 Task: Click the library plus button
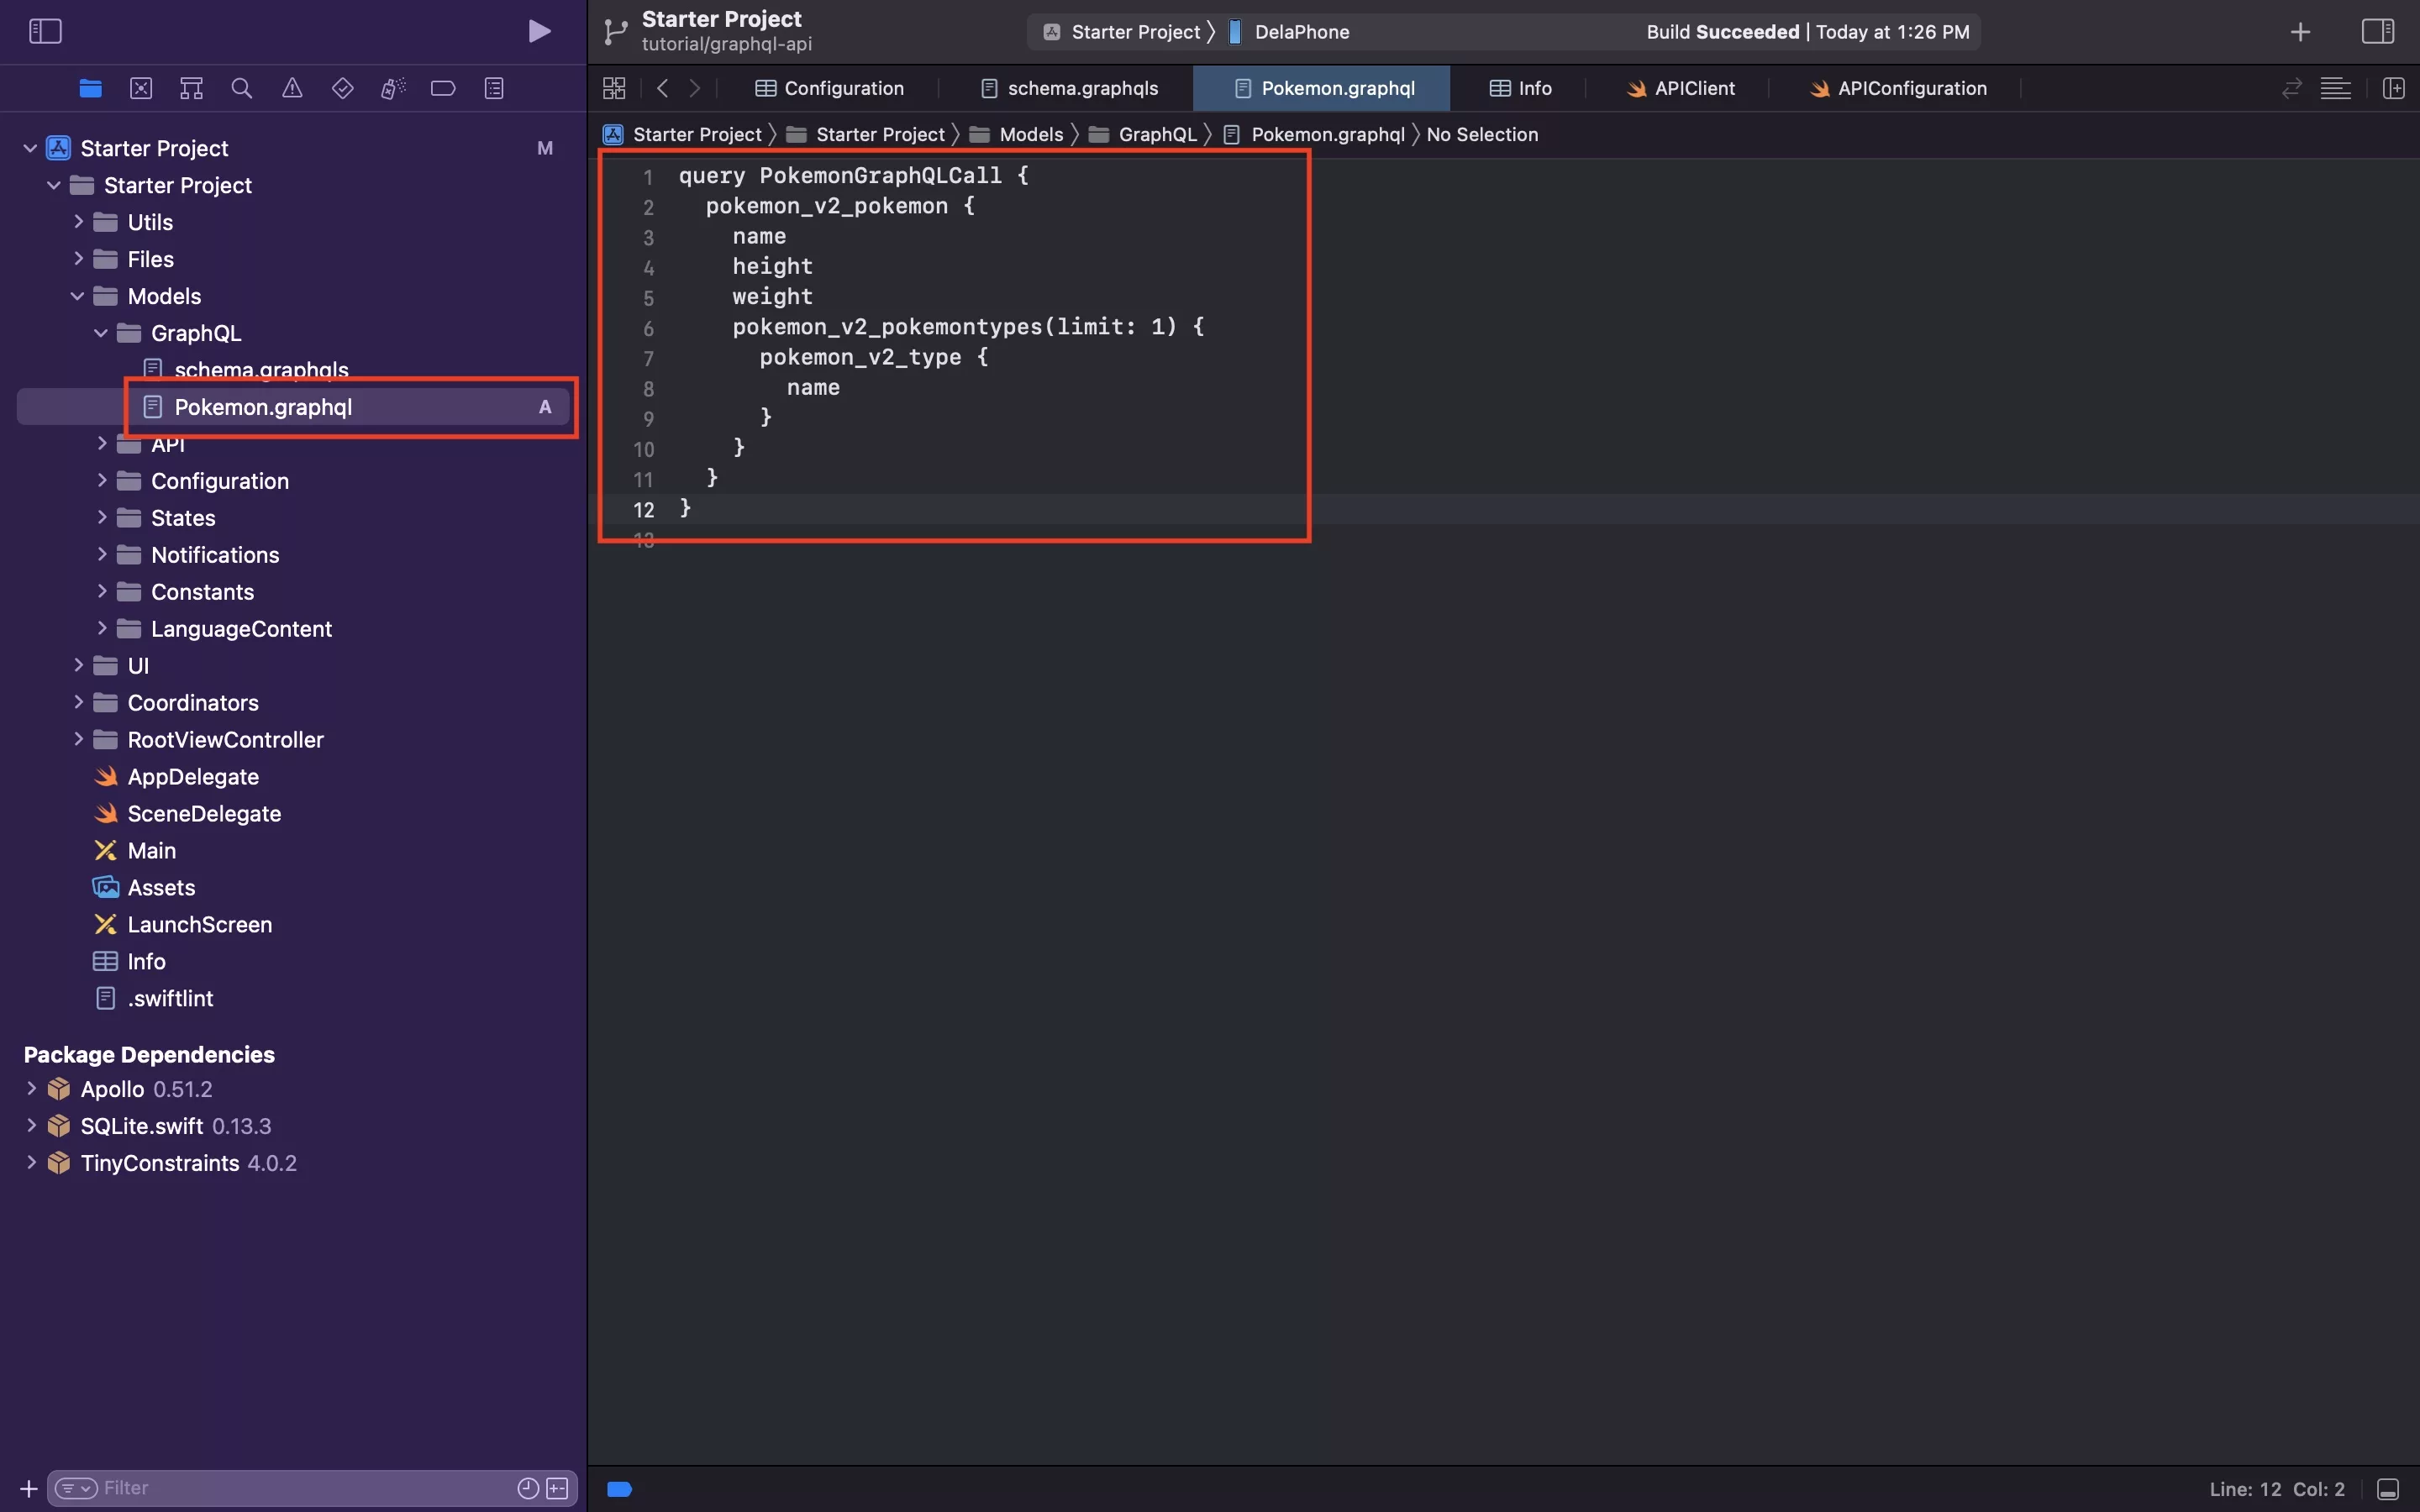(x=2300, y=32)
